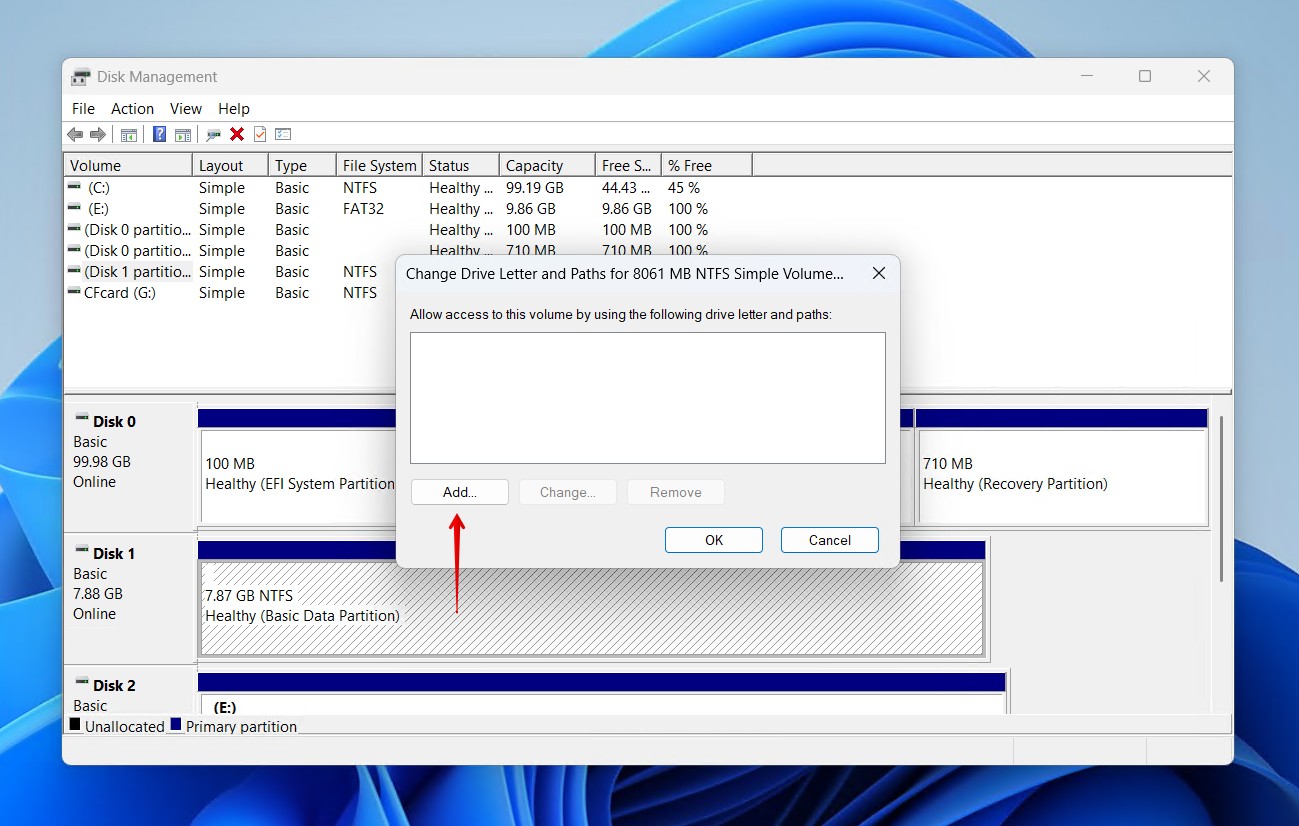The width and height of the screenshot is (1299, 826).
Task: Click the Back navigation arrow
Action: [75, 134]
